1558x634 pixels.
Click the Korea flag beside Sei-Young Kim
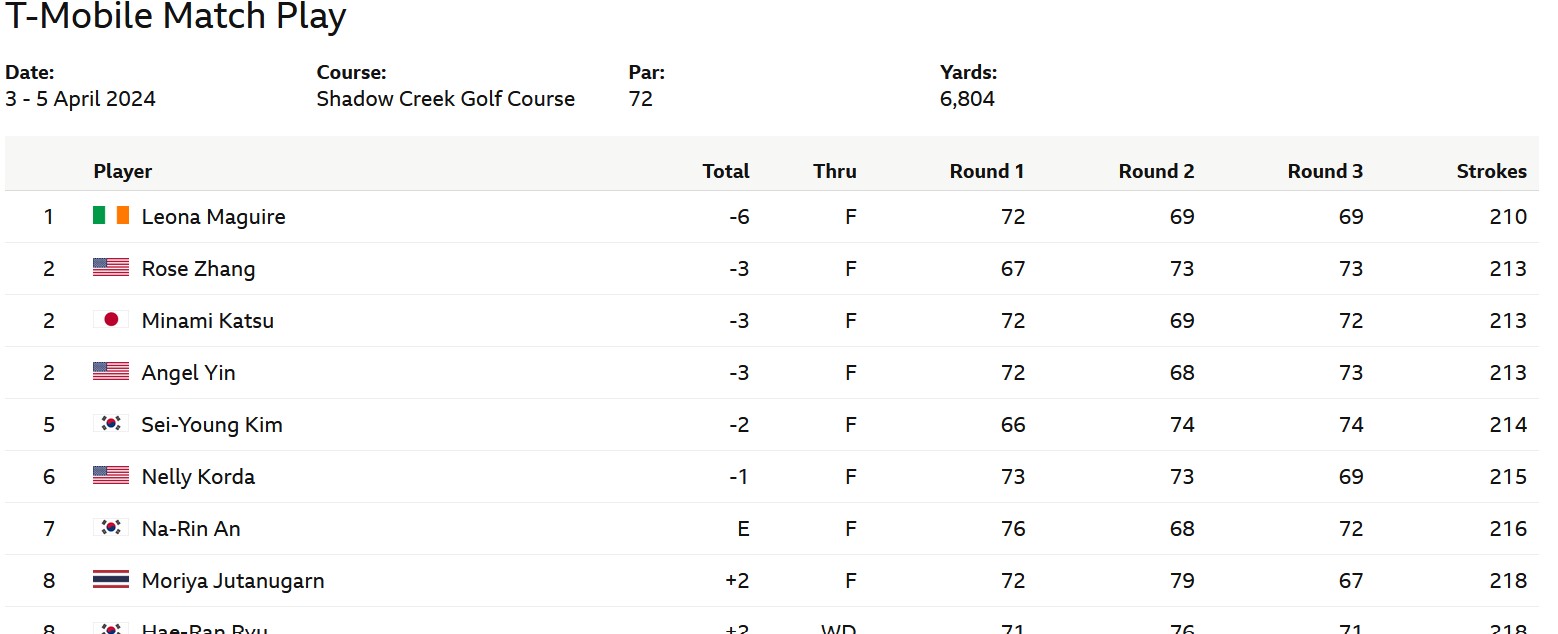tap(111, 424)
